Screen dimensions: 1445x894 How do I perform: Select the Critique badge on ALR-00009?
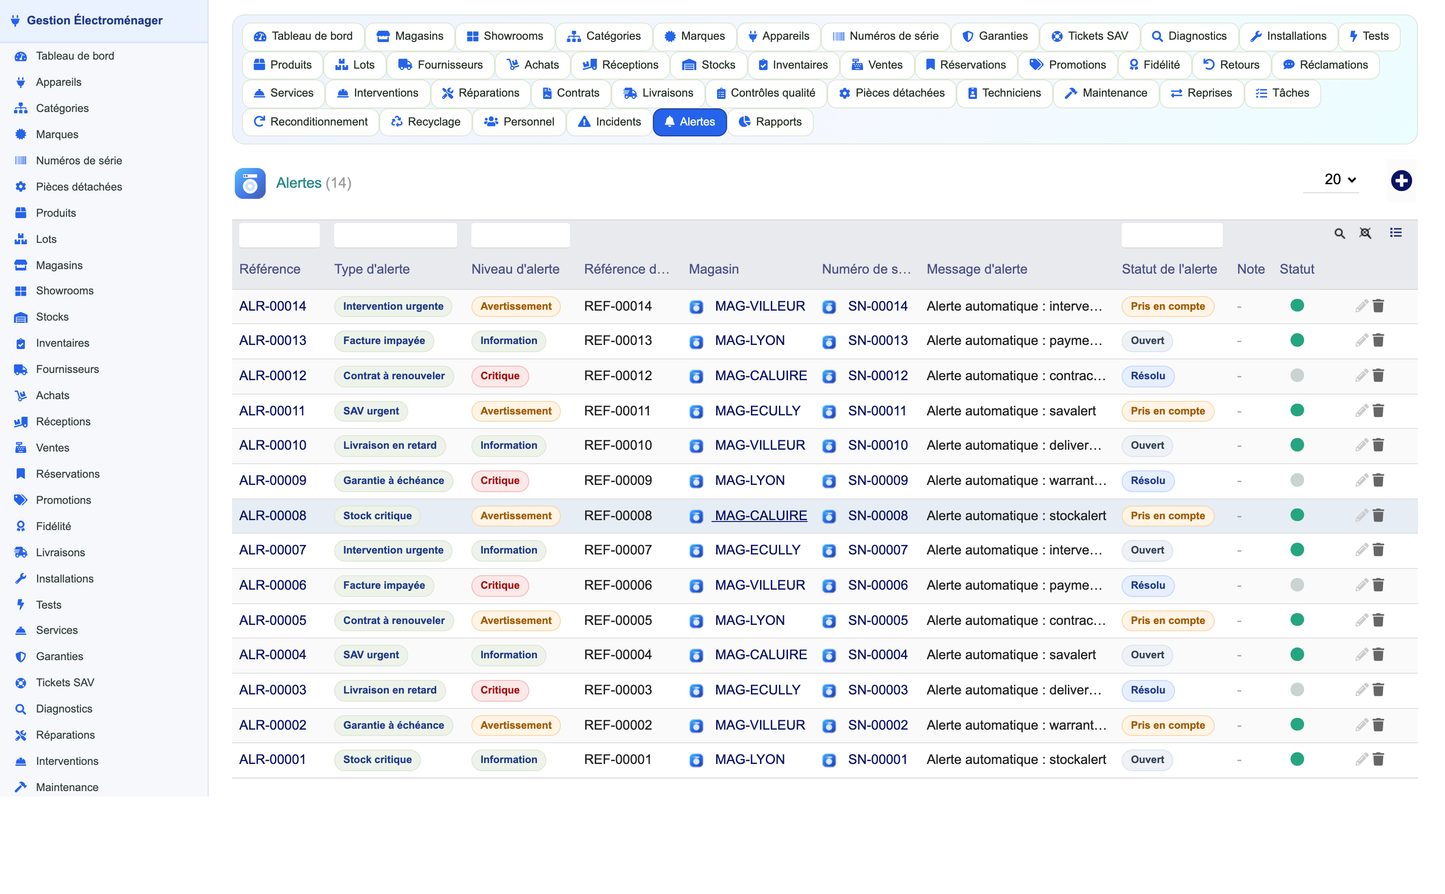[x=500, y=481]
